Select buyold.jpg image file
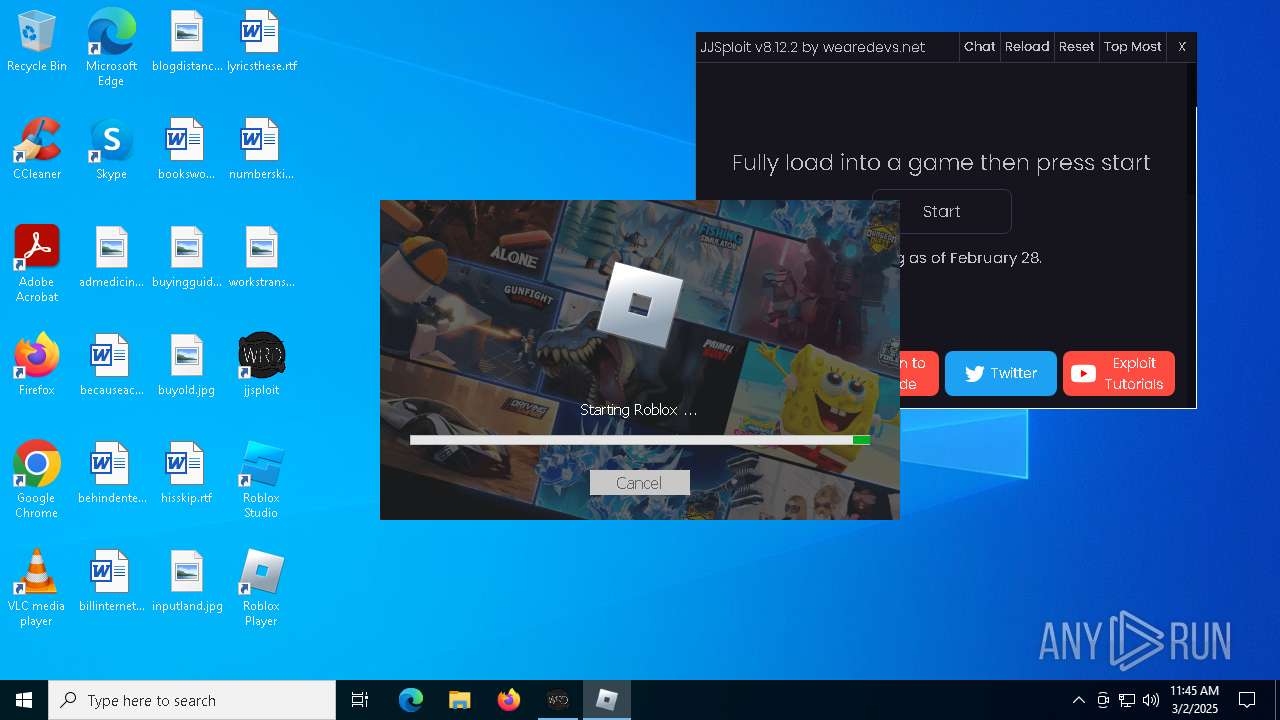Screen dimensions: 1280x720 pos(187,366)
